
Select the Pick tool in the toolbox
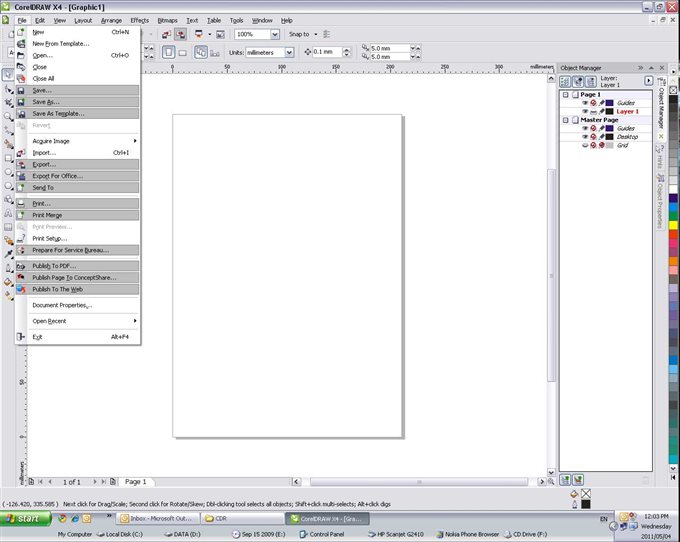8,75
